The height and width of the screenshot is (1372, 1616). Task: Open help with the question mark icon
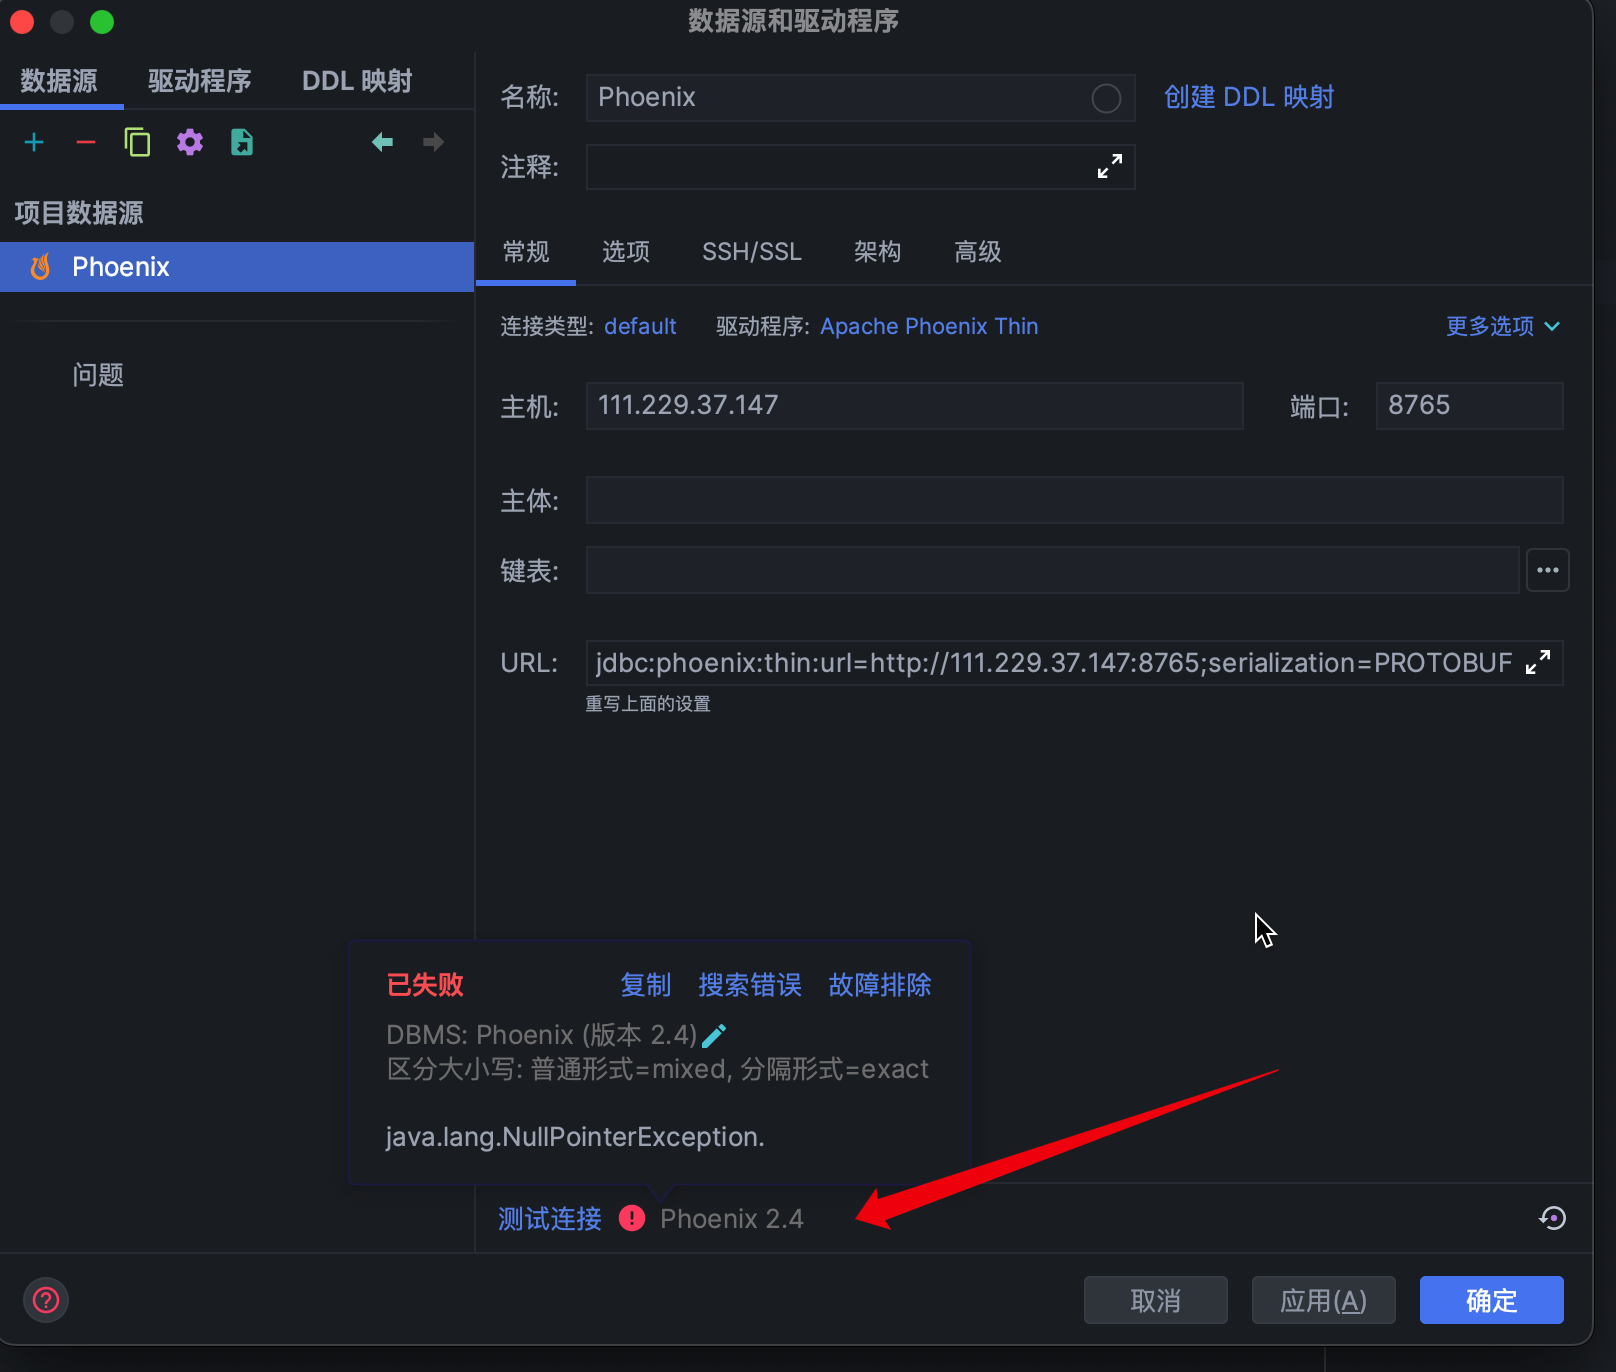click(x=46, y=1300)
